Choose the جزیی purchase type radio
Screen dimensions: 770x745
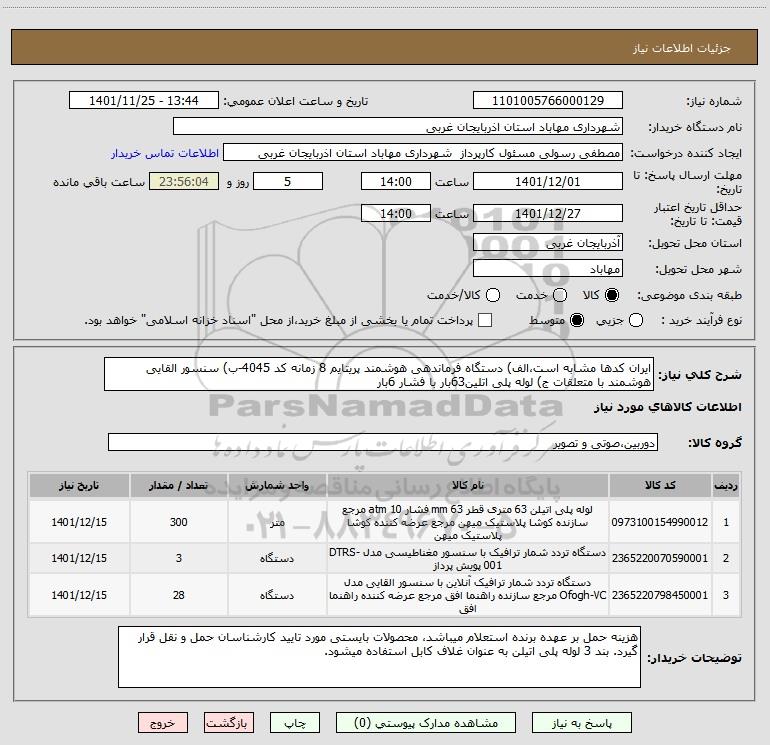point(636,320)
